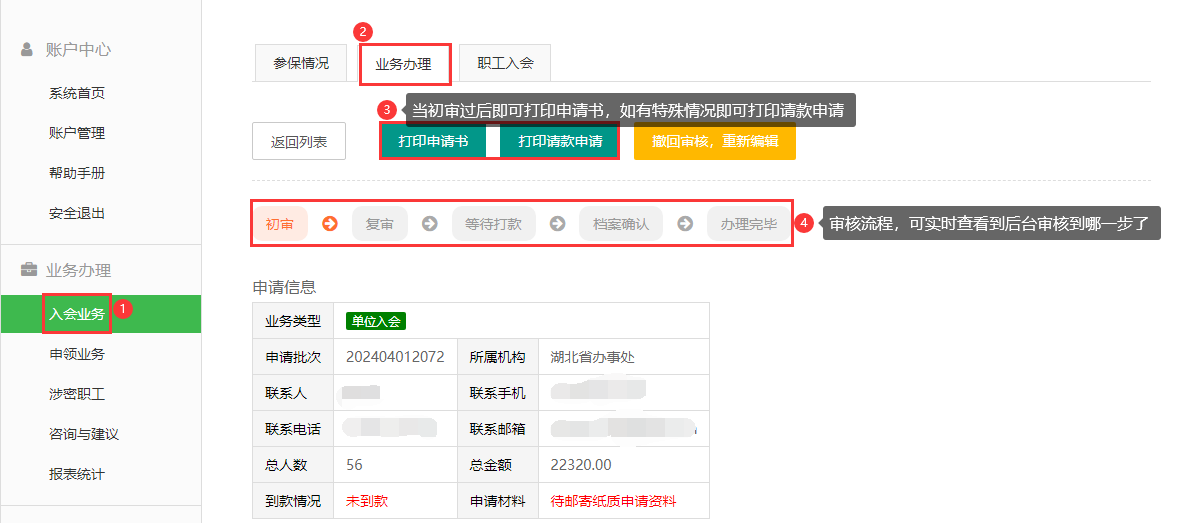1200x523 pixels.
Task: Click the green 单位入会 badge
Action: [376, 321]
